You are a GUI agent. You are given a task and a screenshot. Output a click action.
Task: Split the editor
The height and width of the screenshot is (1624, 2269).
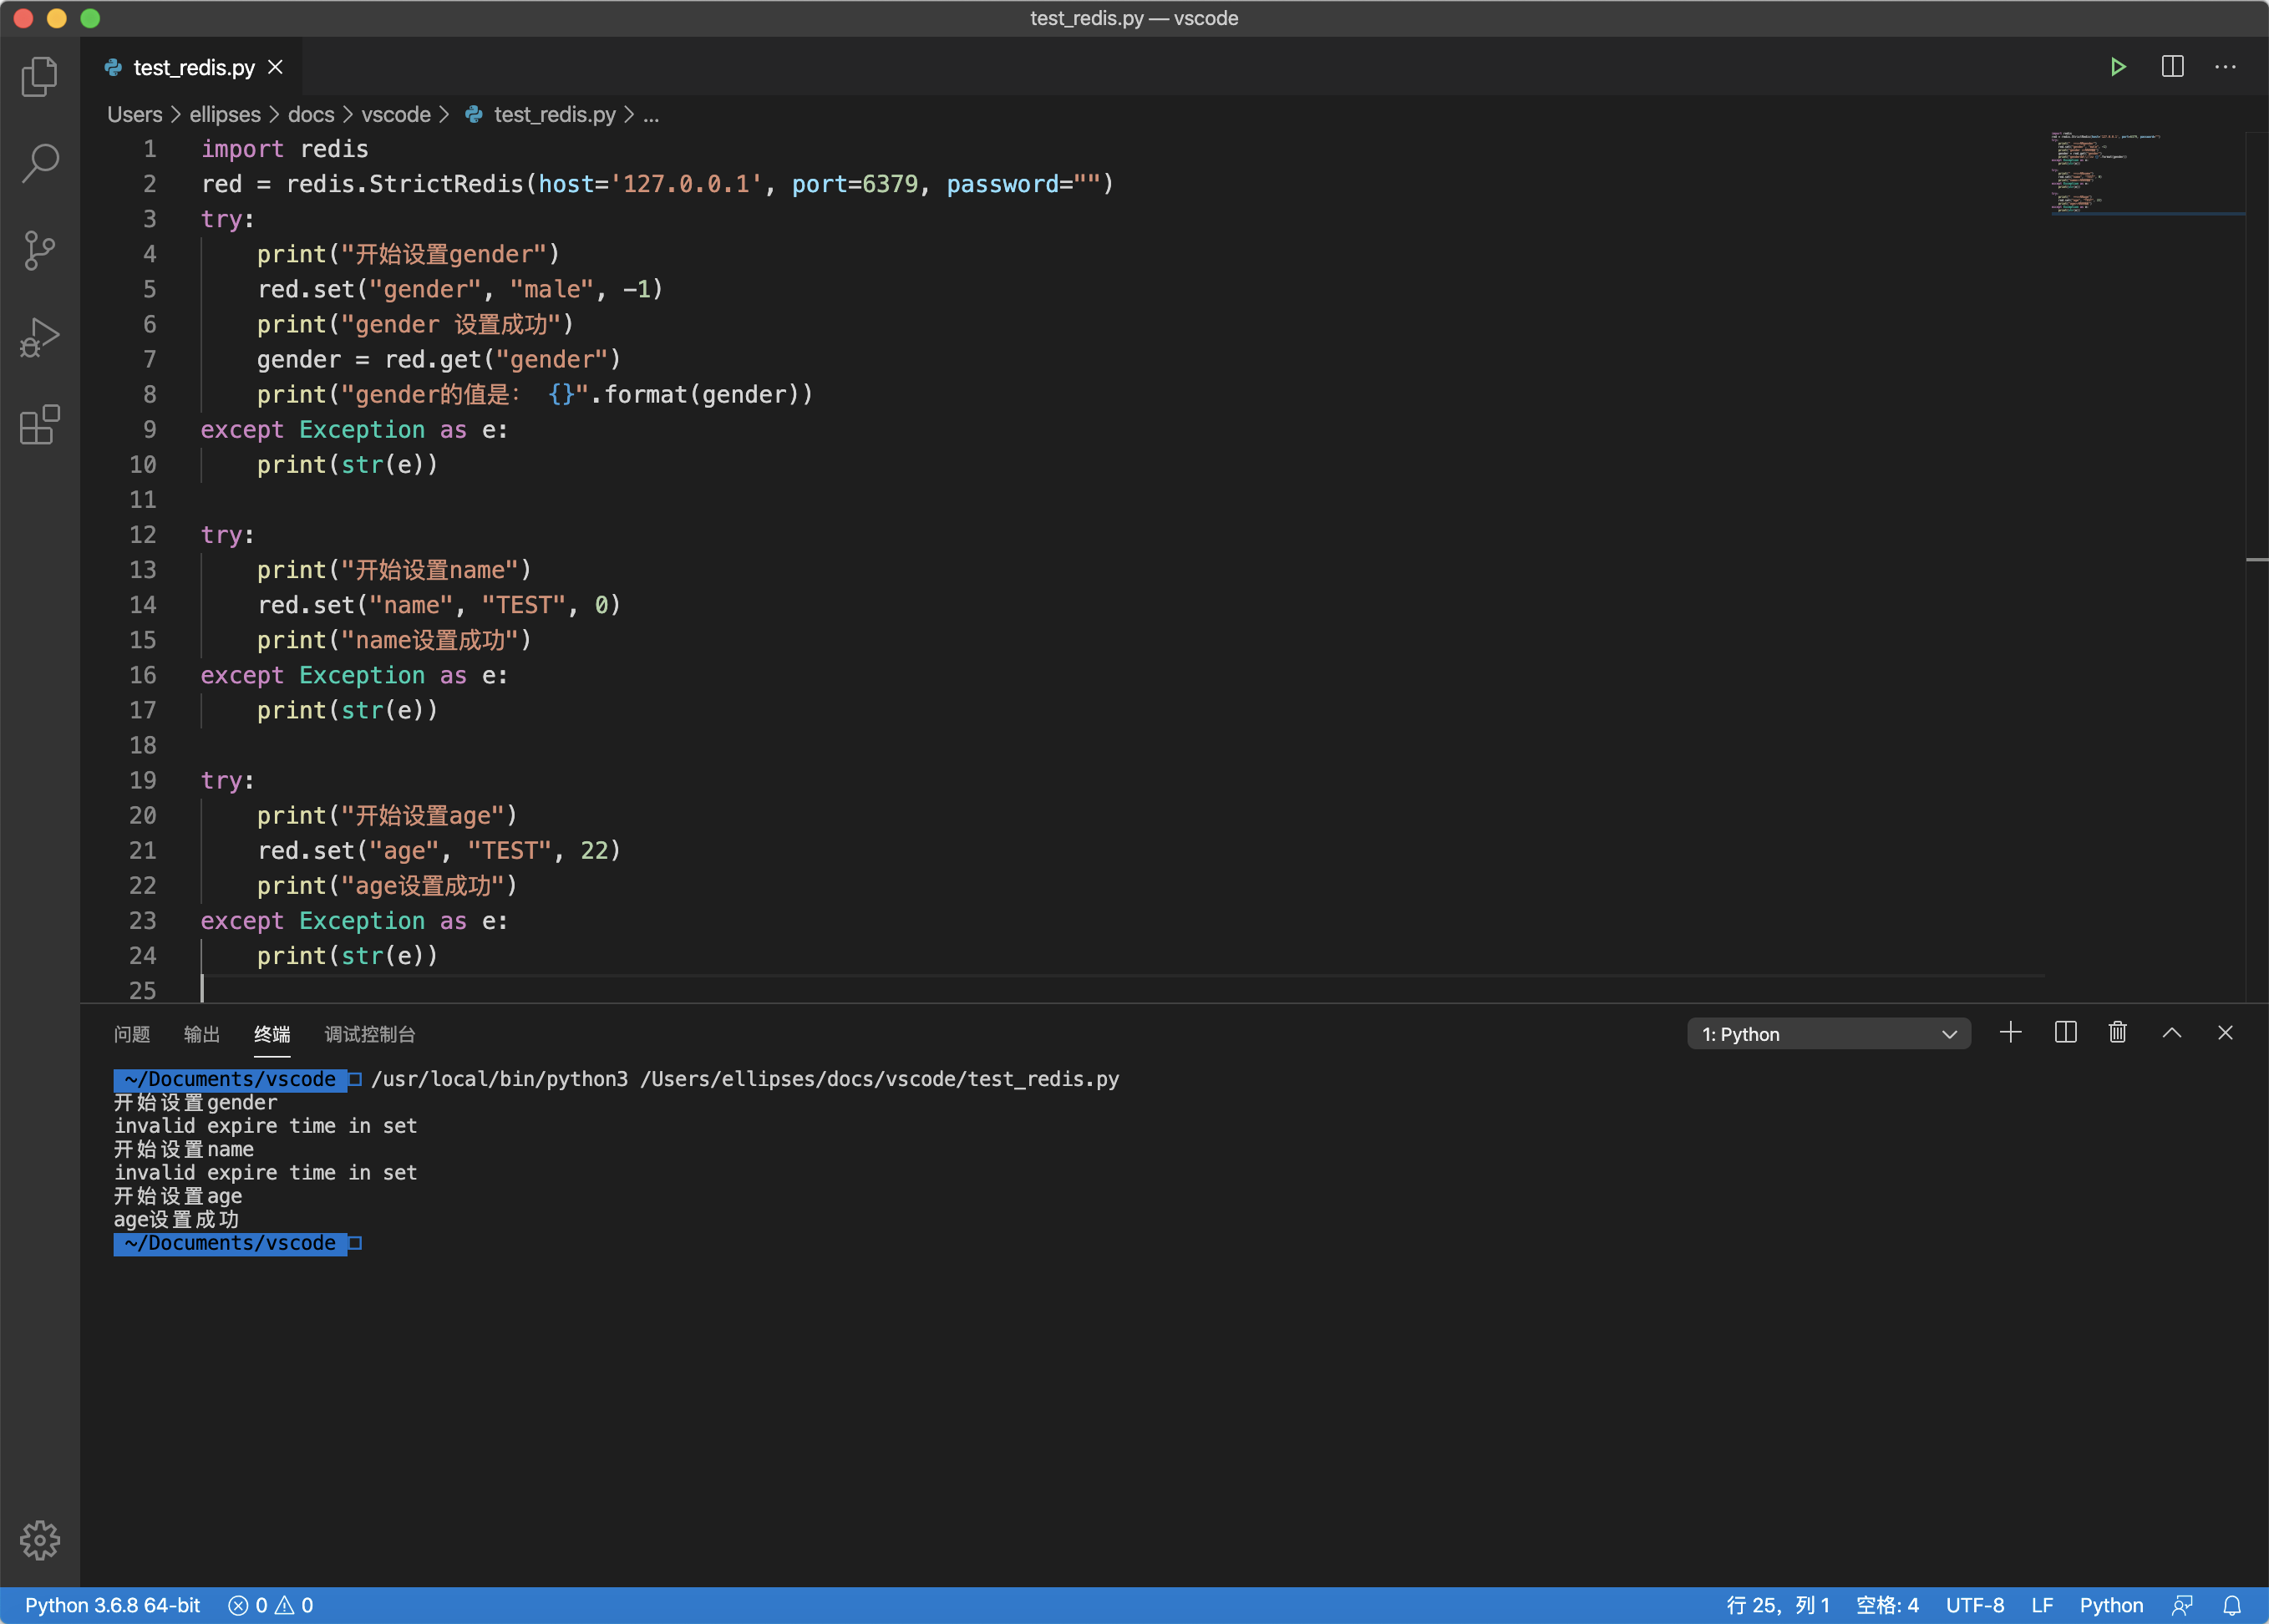(x=2171, y=66)
